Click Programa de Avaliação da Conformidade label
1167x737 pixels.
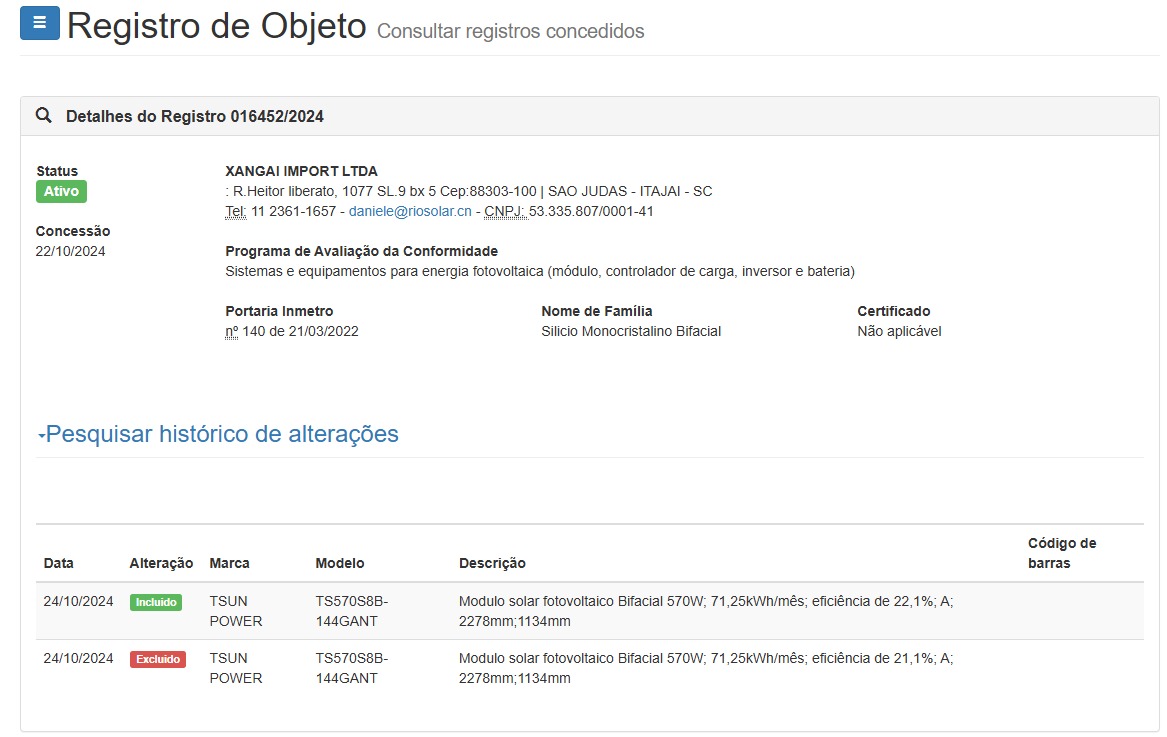[362, 252]
